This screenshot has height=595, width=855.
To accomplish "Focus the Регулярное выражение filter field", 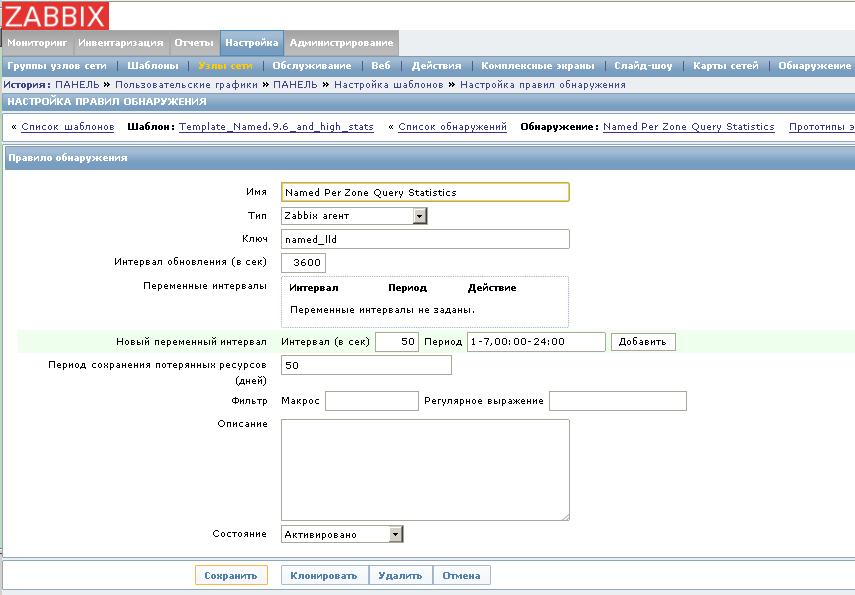I will [617, 401].
